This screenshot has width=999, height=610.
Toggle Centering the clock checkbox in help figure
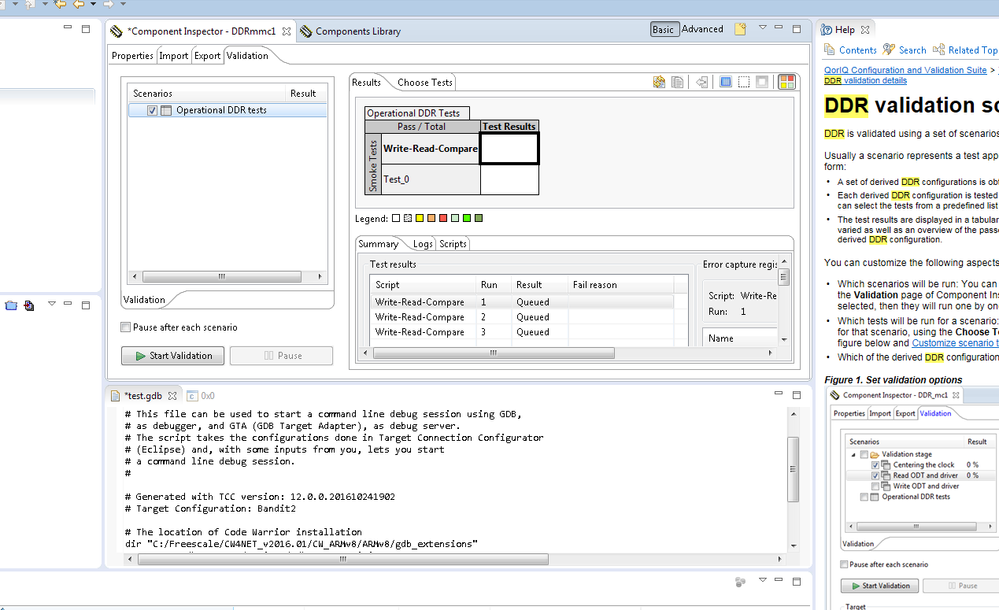[875, 465]
